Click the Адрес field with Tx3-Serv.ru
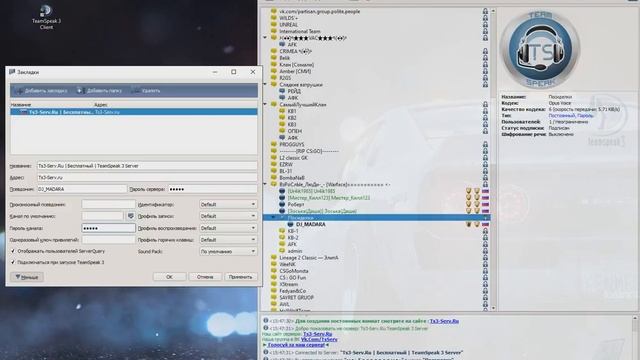This screenshot has height=360, width=640. point(147,178)
